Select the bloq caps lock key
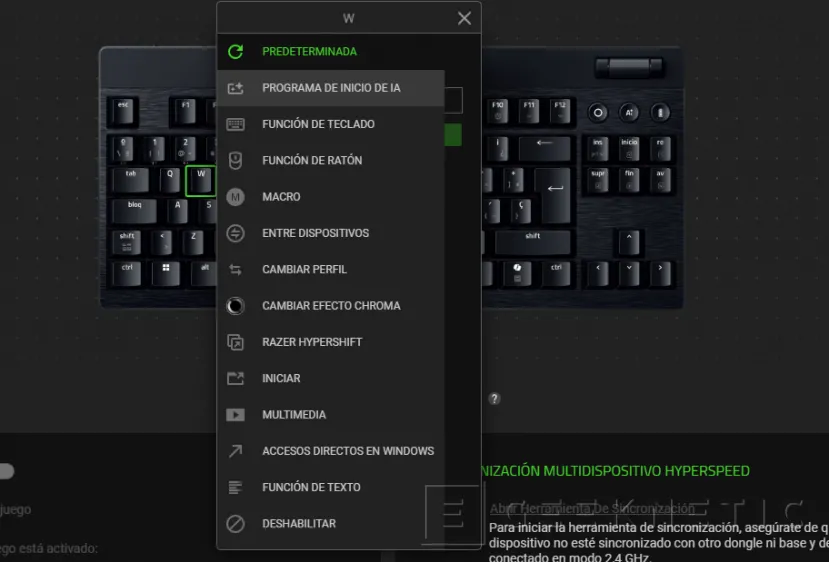Image resolution: width=829 pixels, height=562 pixels. 134,210
